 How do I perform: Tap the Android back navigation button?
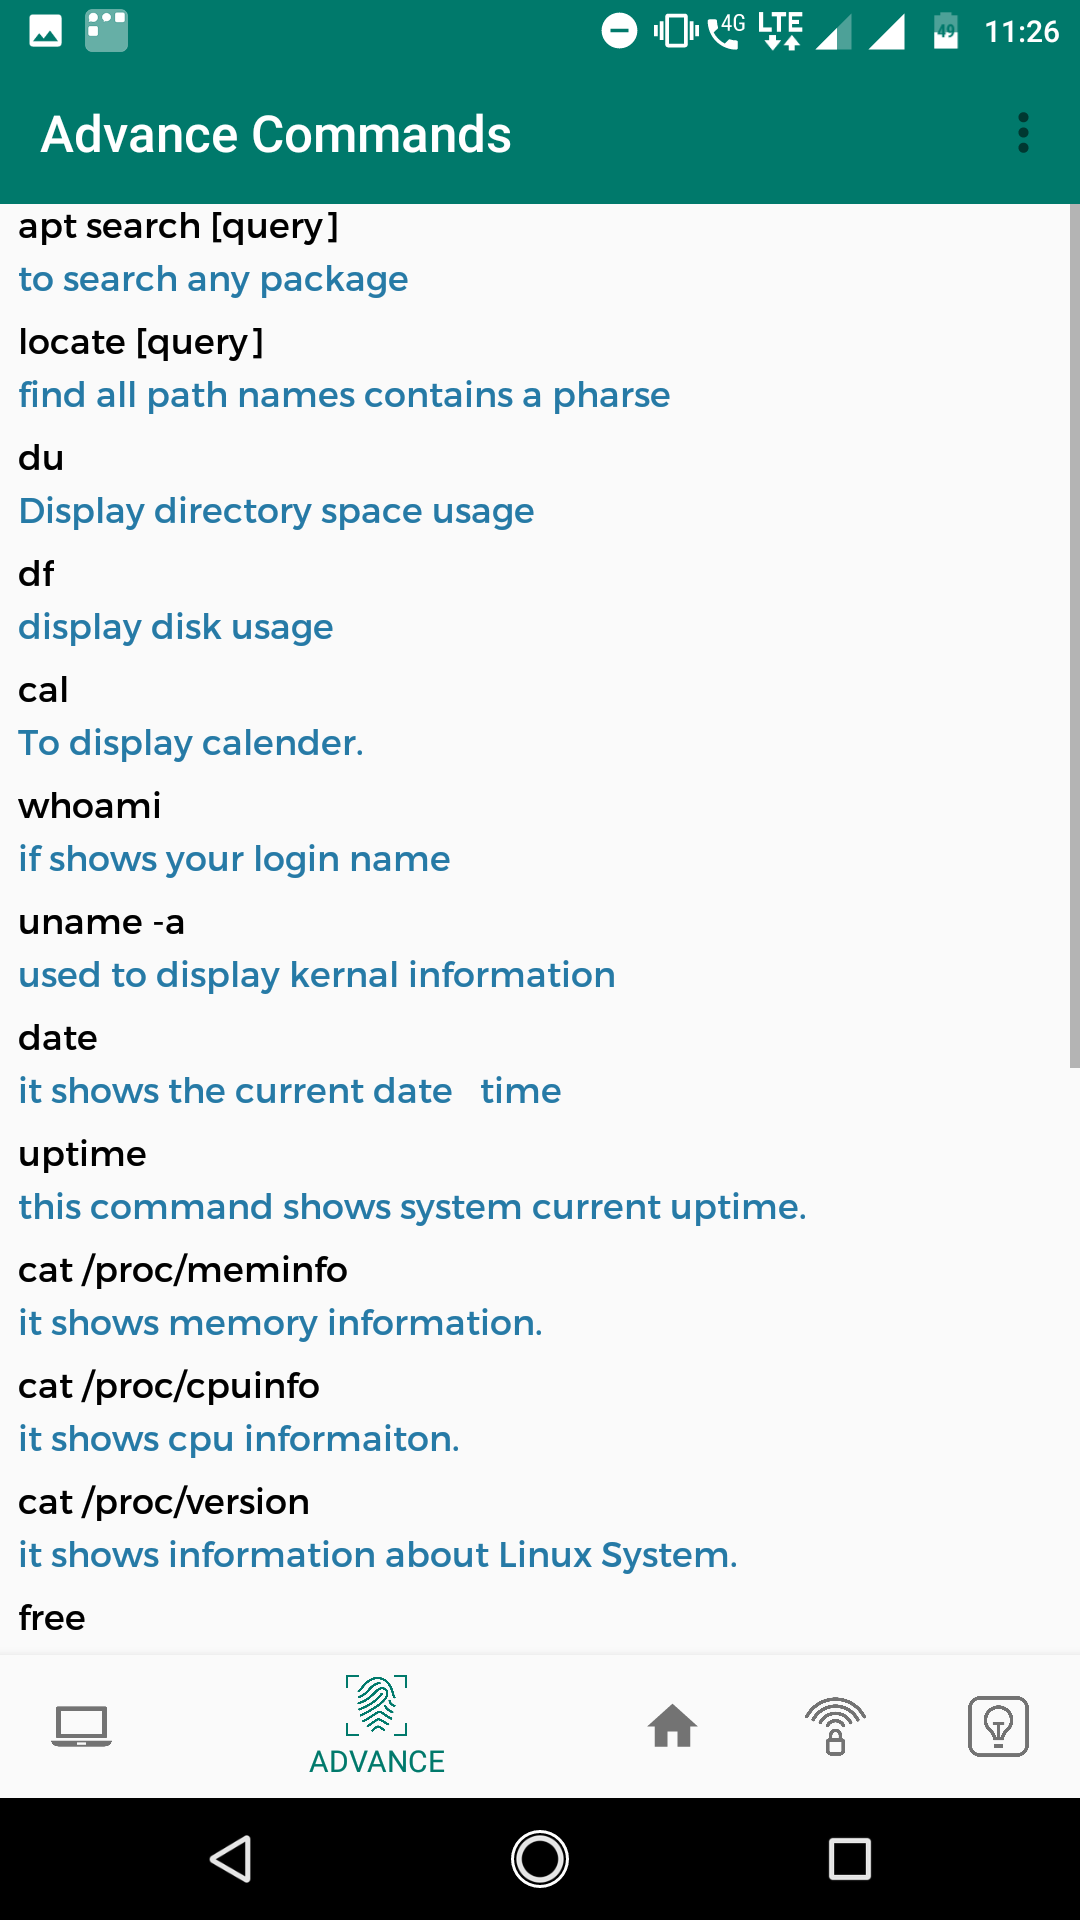(x=231, y=1859)
